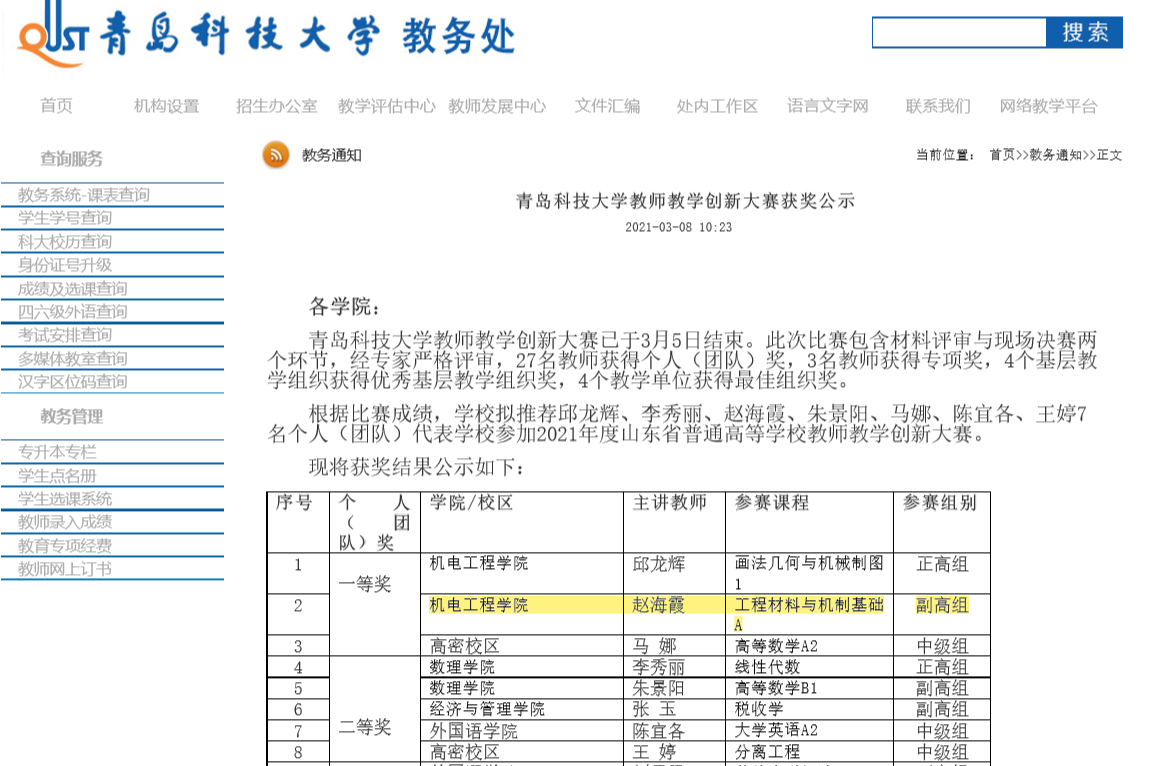Click the teacher cell 陈宜各
Viewport: 1152px width, 766px height.
click(658, 731)
